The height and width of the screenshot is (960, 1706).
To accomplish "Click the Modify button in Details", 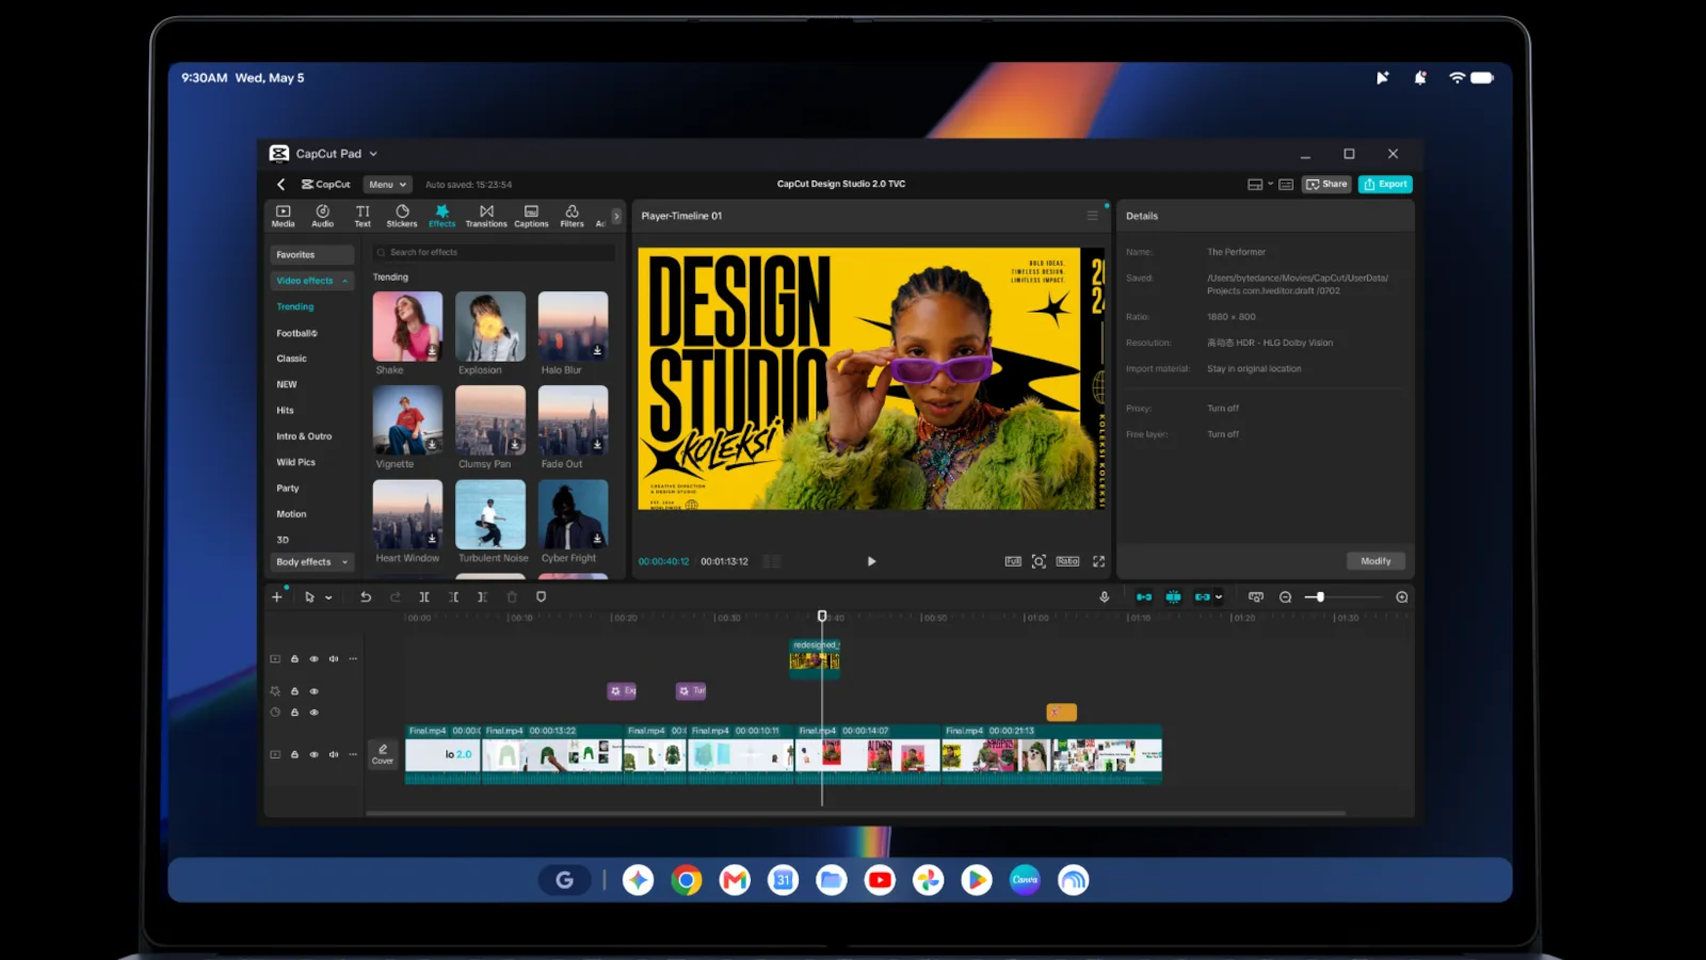I will pyautogui.click(x=1375, y=561).
